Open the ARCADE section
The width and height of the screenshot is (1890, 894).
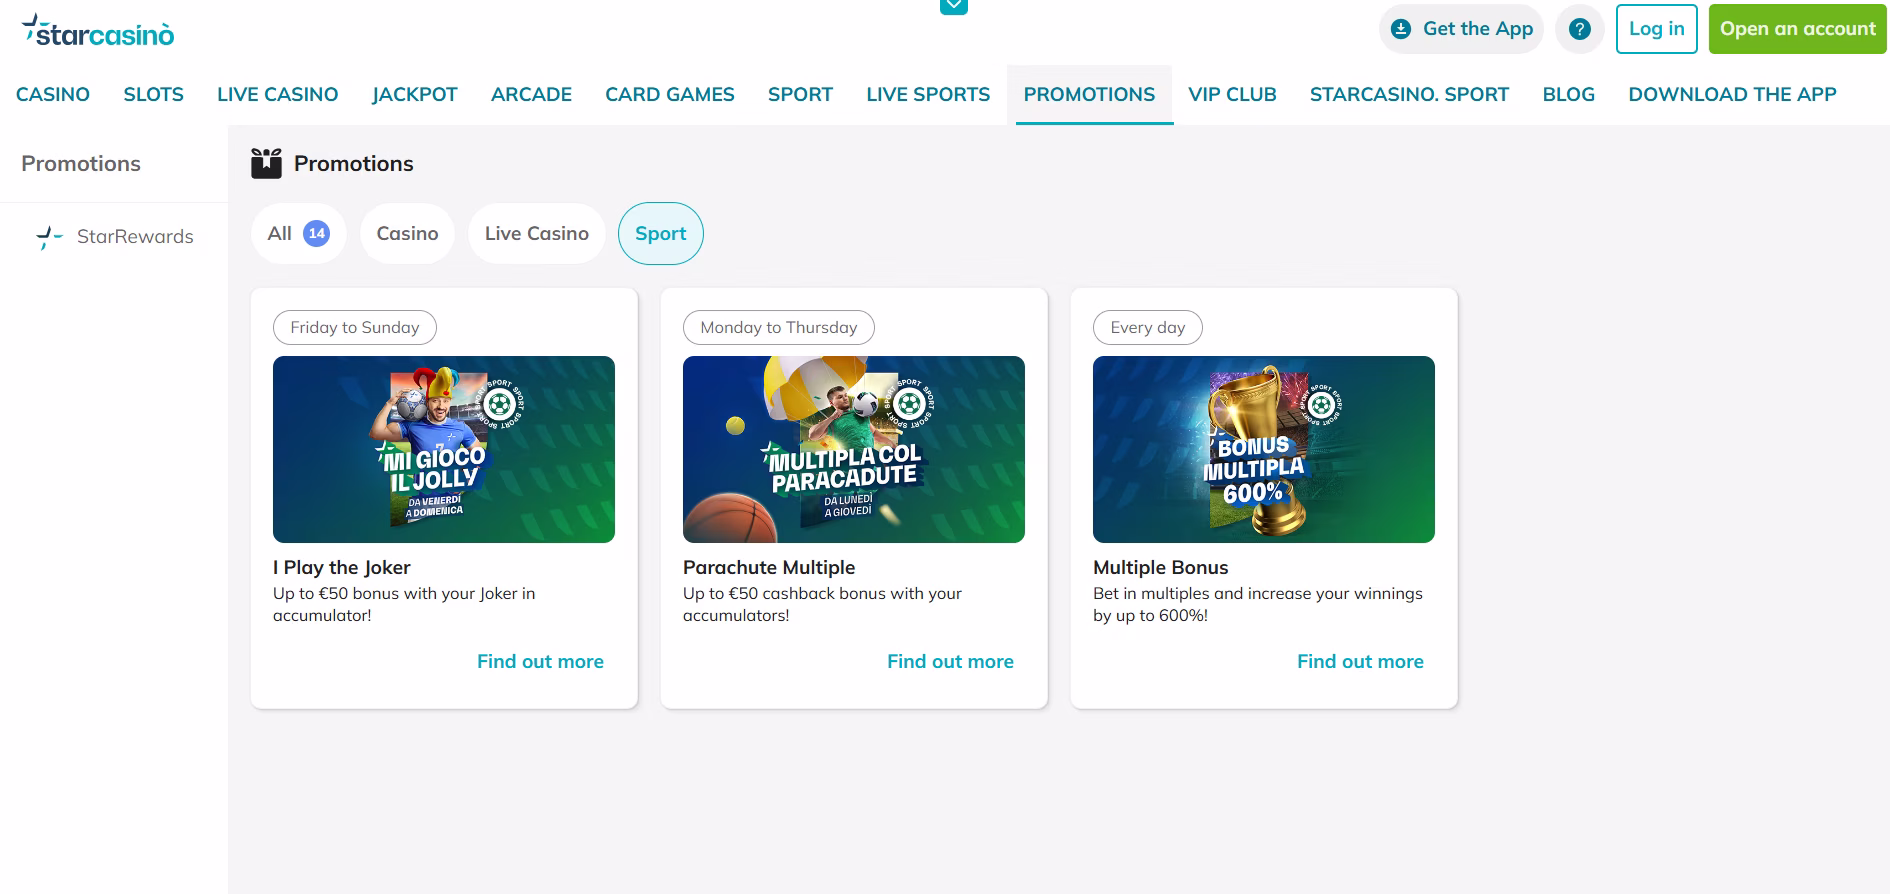pyautogui.click(x=531, y=94)
